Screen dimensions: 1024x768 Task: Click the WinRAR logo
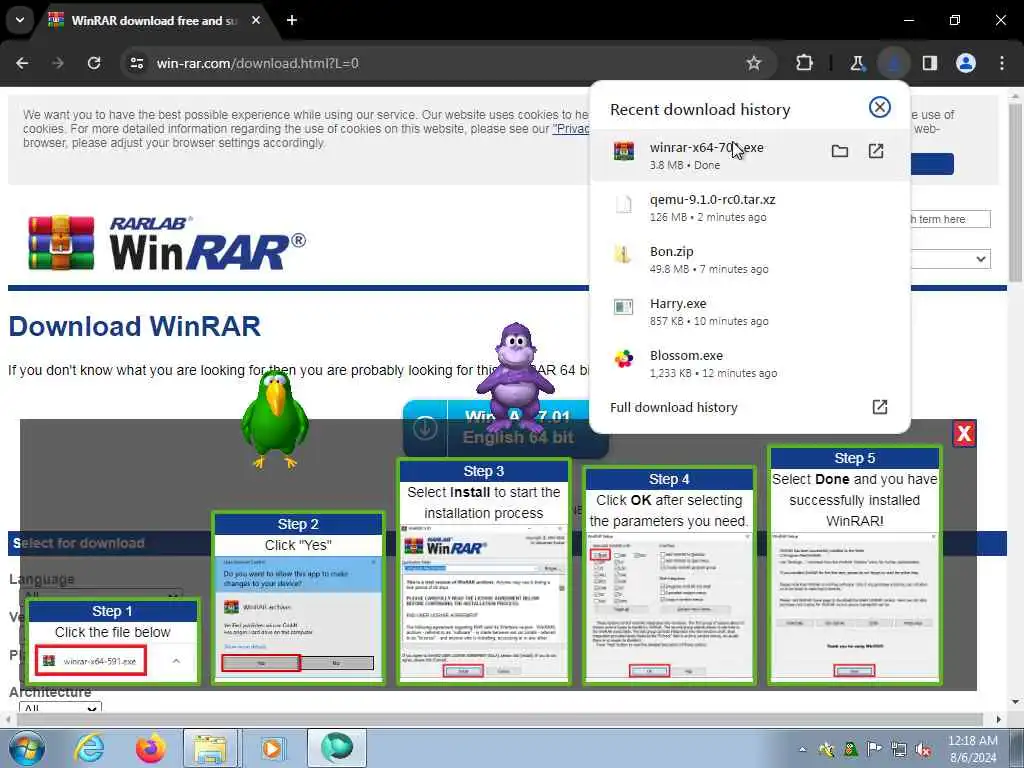pyautogui.click(x=167, y=243)
